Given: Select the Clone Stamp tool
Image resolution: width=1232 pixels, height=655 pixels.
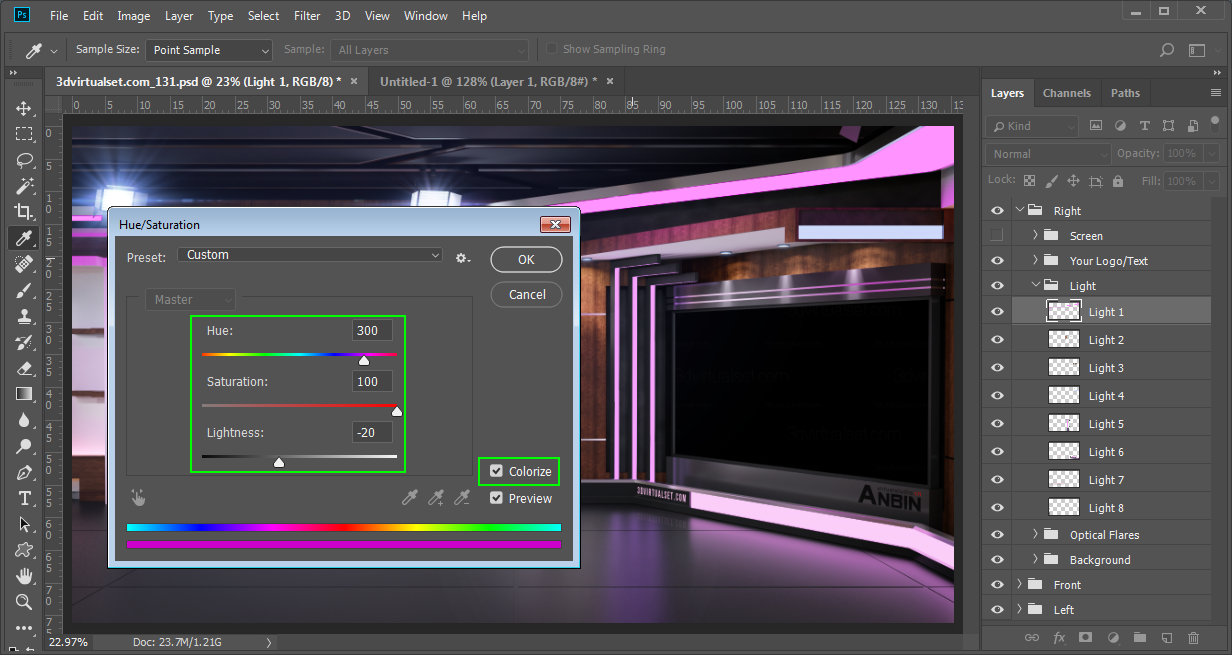Looking at the screenshot, I should point(22,315).
